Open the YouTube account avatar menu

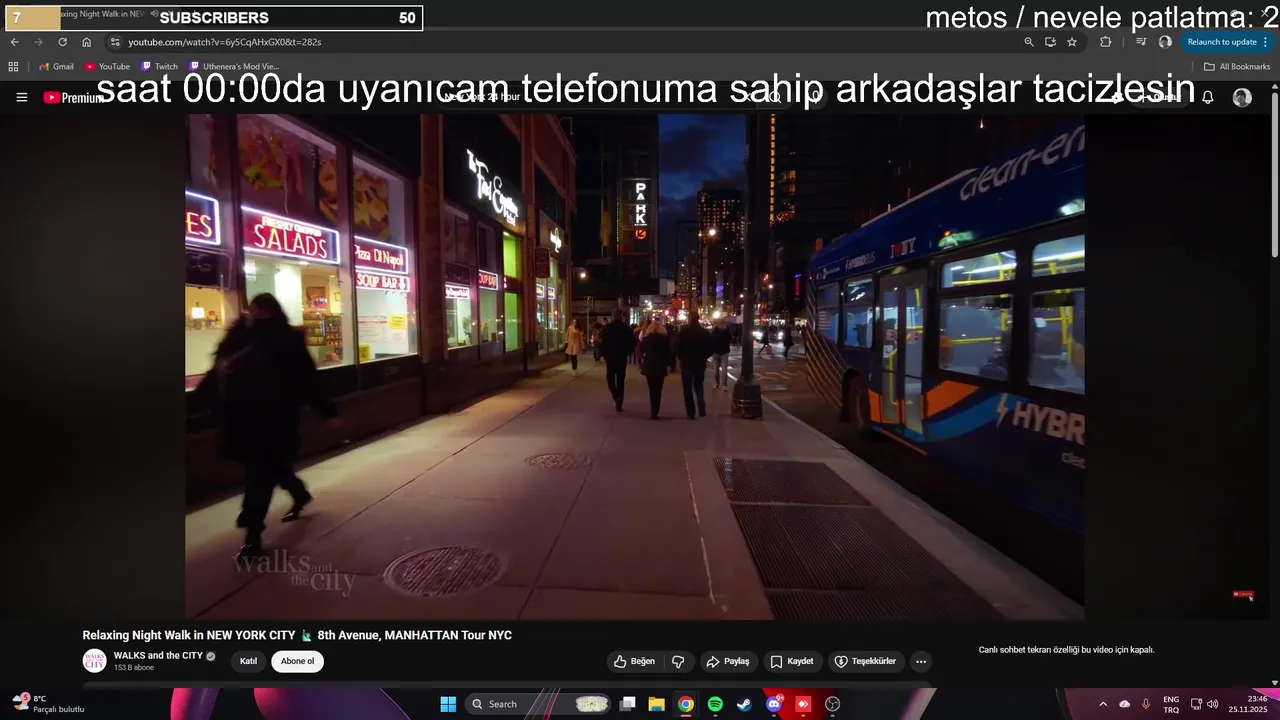click(1242, 97)
